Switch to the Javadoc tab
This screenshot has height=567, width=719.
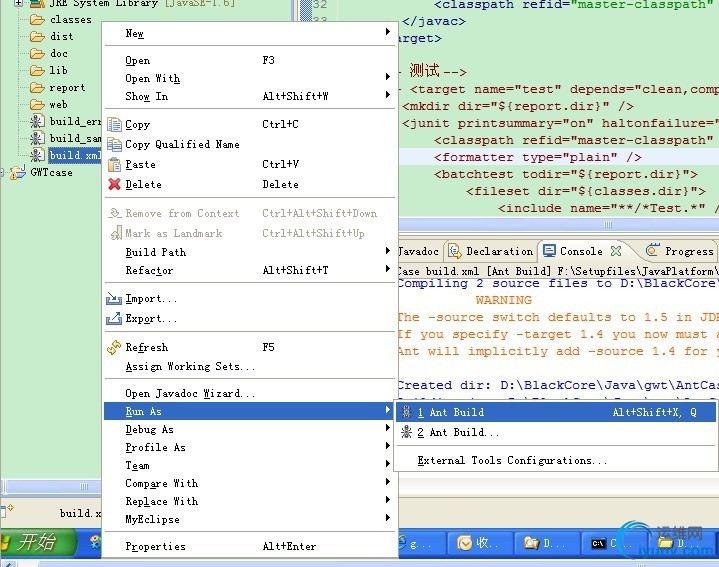coord(418,251)
